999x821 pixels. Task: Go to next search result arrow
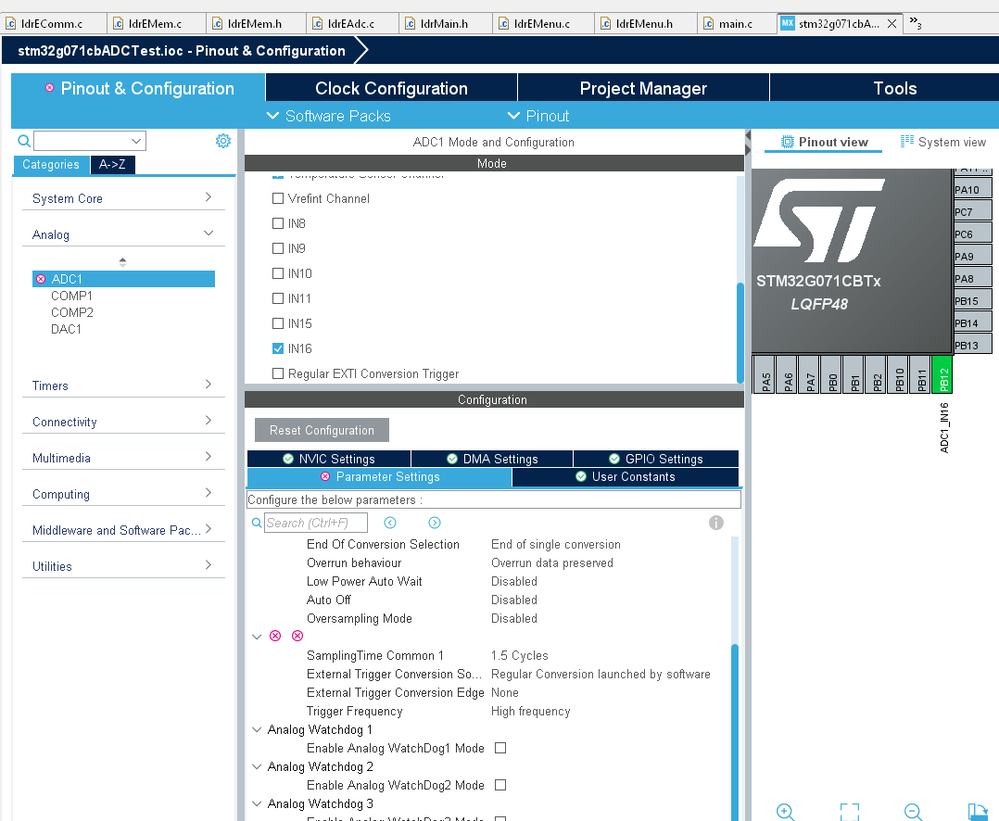coord(435,523)
